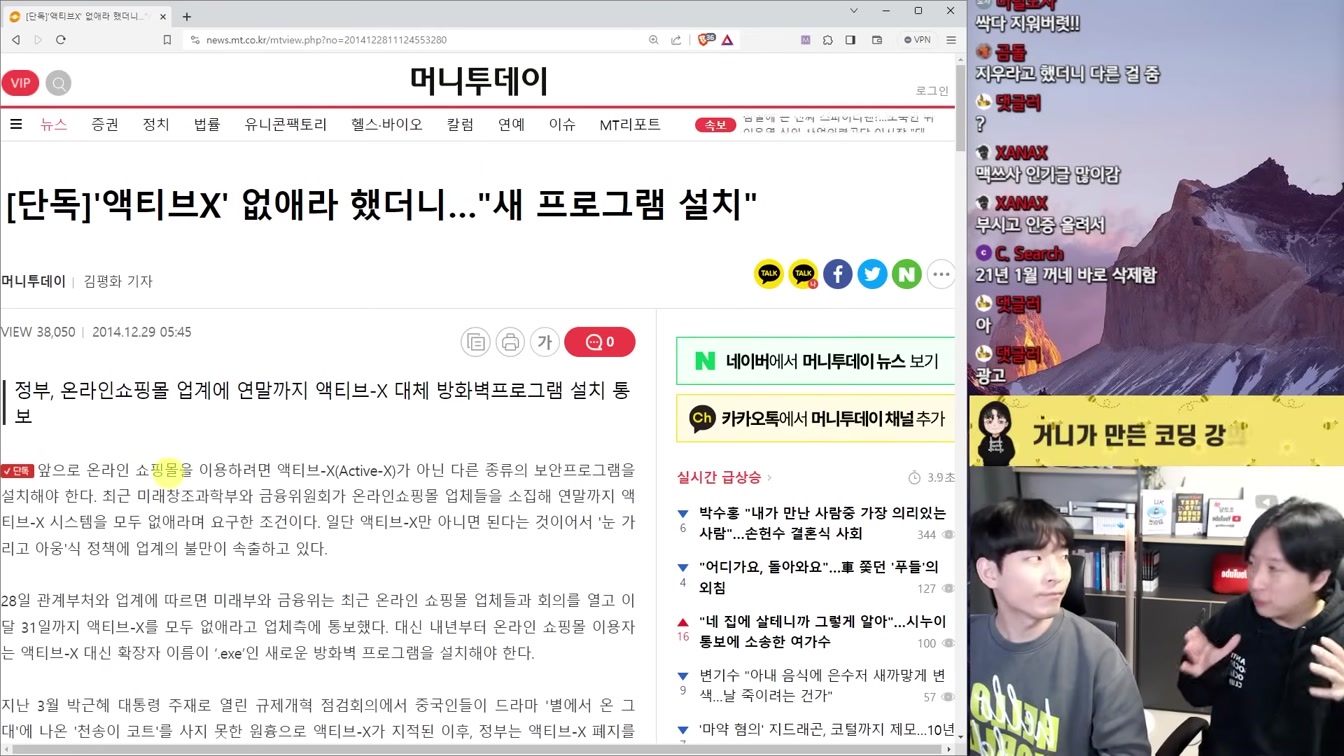1344x756 pixels.
Task: Select the 헬스·바이오 menu item
Action: pos(387,124)
